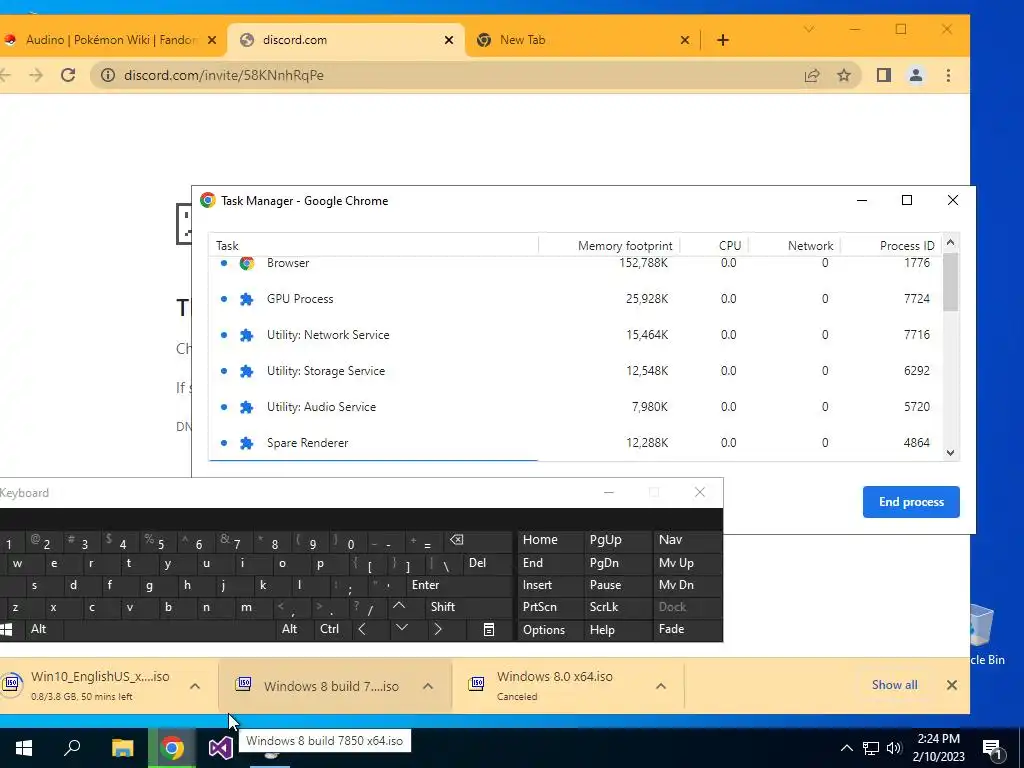This screenshot has height=768, width=1024.
Task: Click the forward navigation arrow in Chrome
Action: coord(36,75)
